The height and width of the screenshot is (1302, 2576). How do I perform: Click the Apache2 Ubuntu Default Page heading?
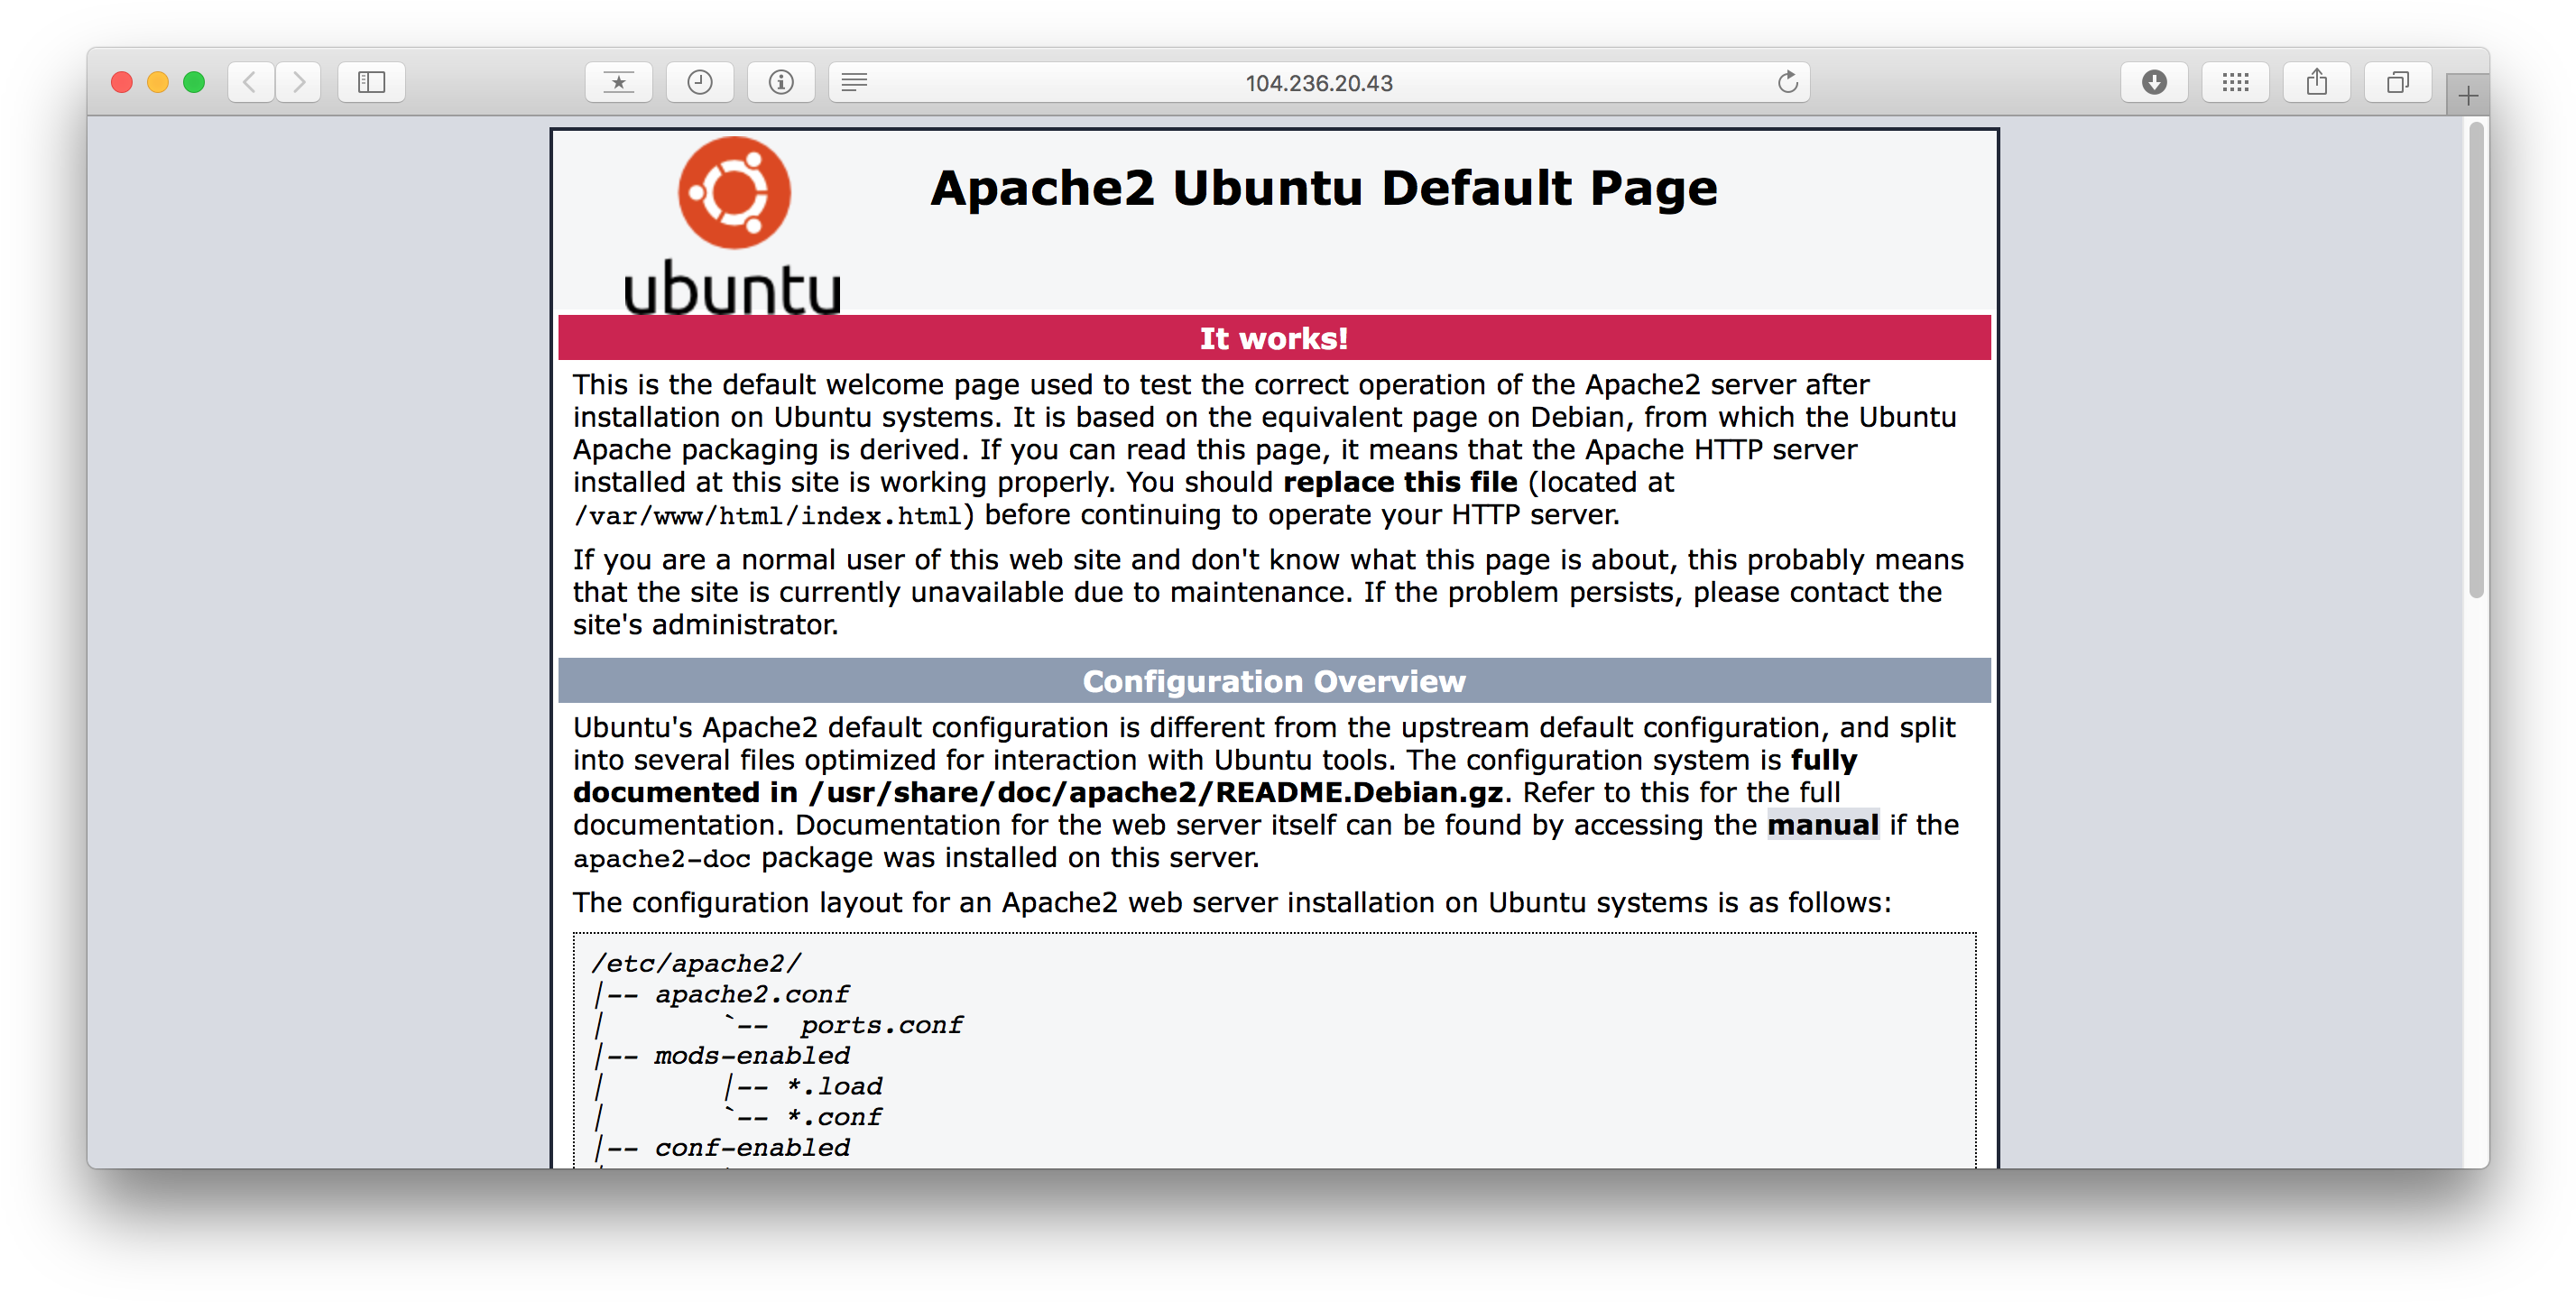1323,188
